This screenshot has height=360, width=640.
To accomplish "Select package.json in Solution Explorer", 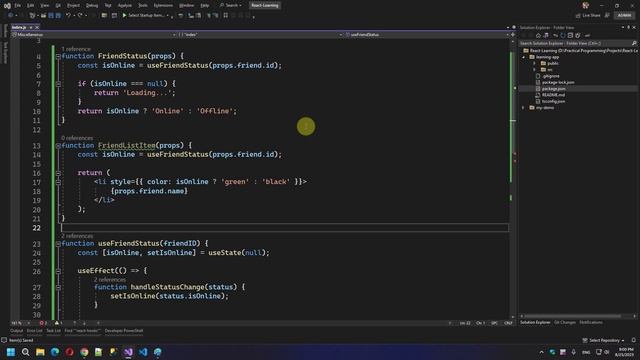I will (x=553, y=89).
